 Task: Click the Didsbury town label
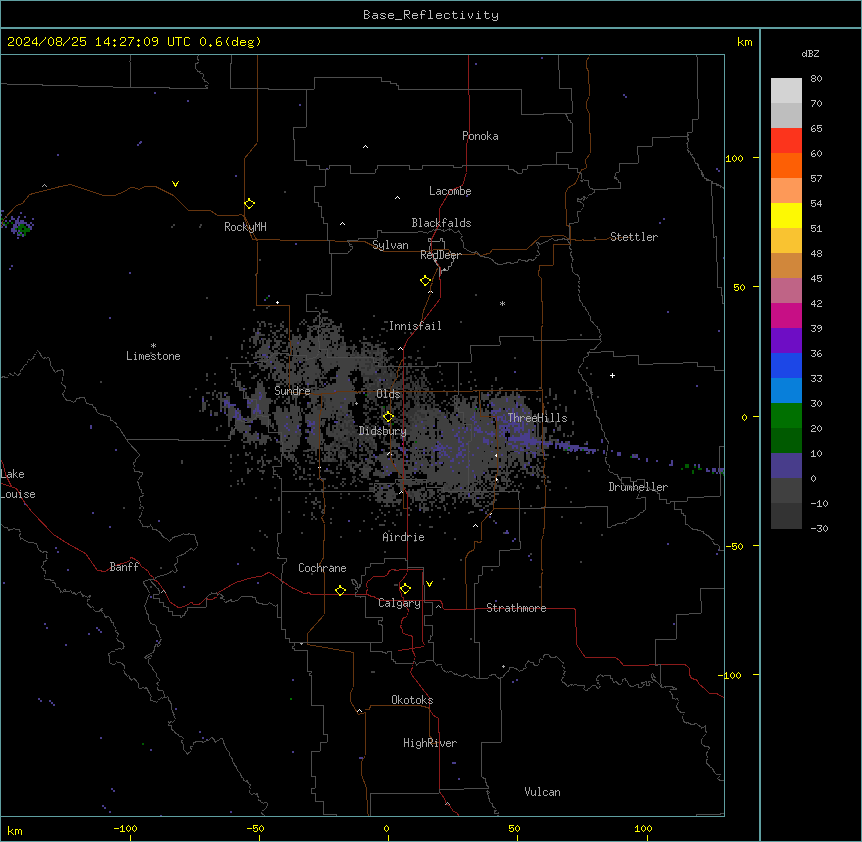click(383, 431)
